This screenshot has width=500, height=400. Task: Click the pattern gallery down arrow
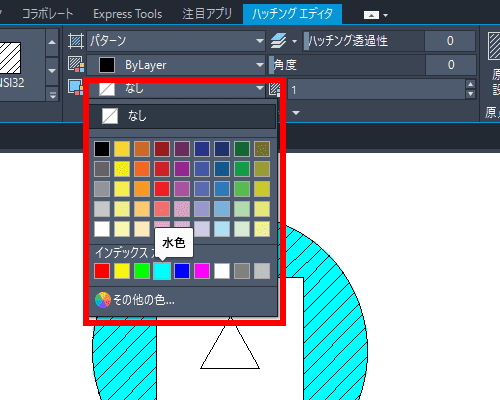(x=52, y=71)
